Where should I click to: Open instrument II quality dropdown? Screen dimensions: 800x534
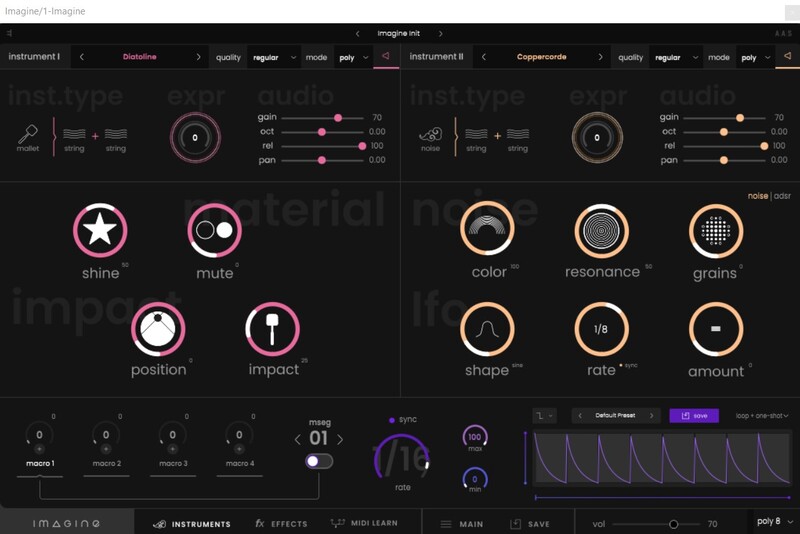point(676,57)
